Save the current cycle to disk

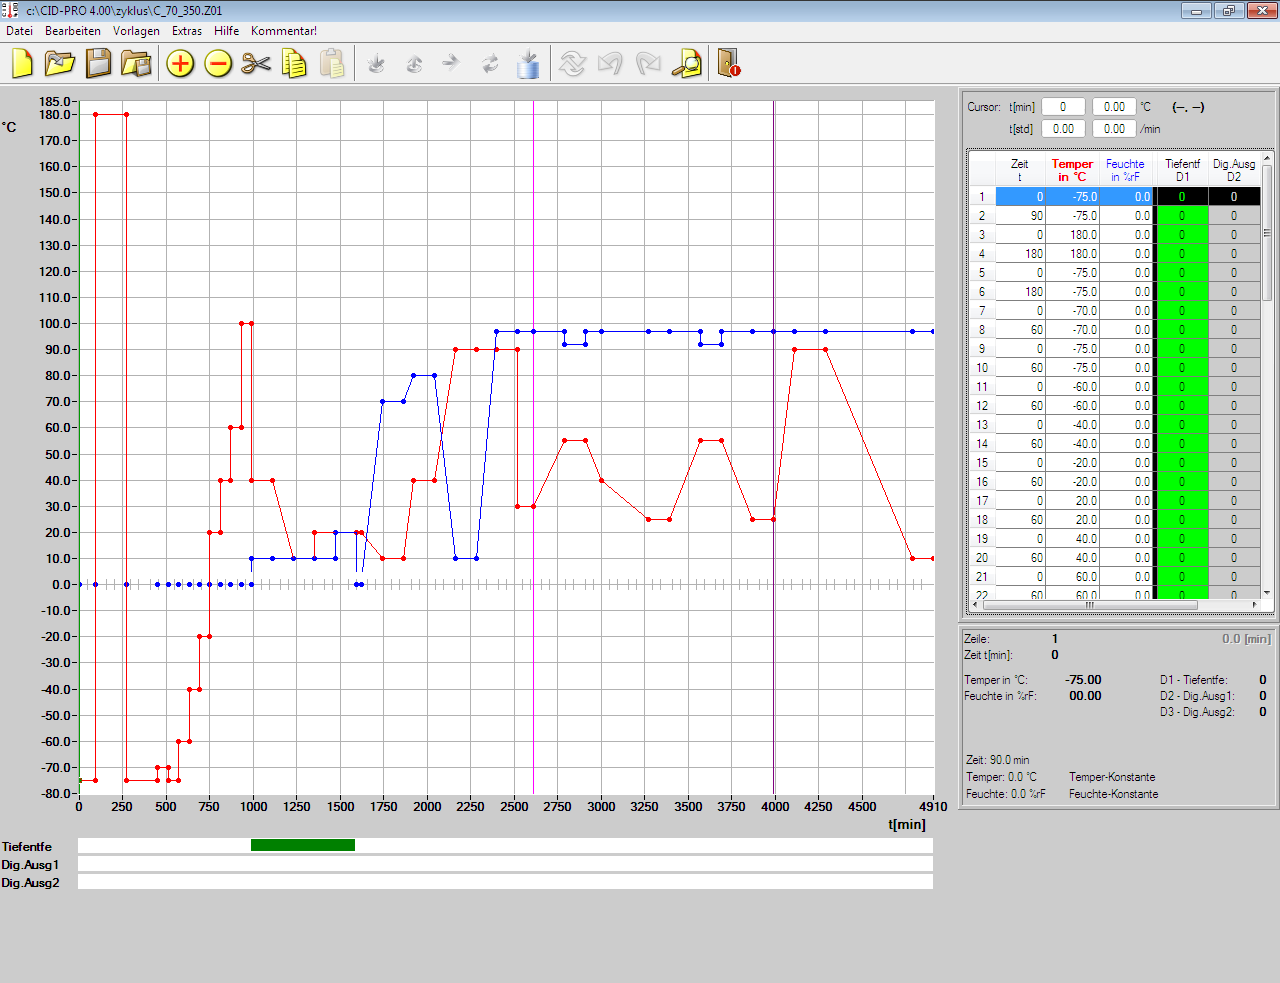coord(98,64)
